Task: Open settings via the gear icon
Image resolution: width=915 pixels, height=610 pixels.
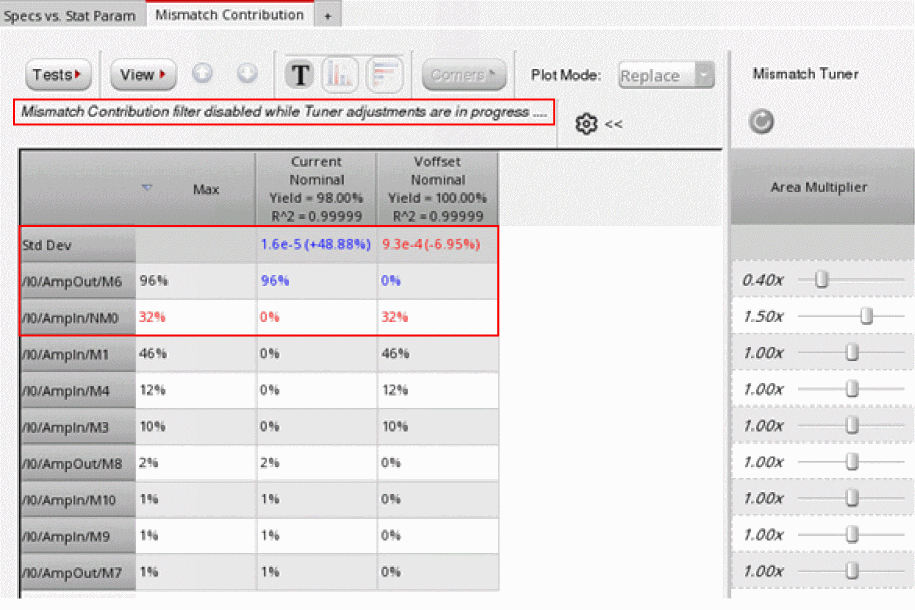Action: tap(586, 124)
